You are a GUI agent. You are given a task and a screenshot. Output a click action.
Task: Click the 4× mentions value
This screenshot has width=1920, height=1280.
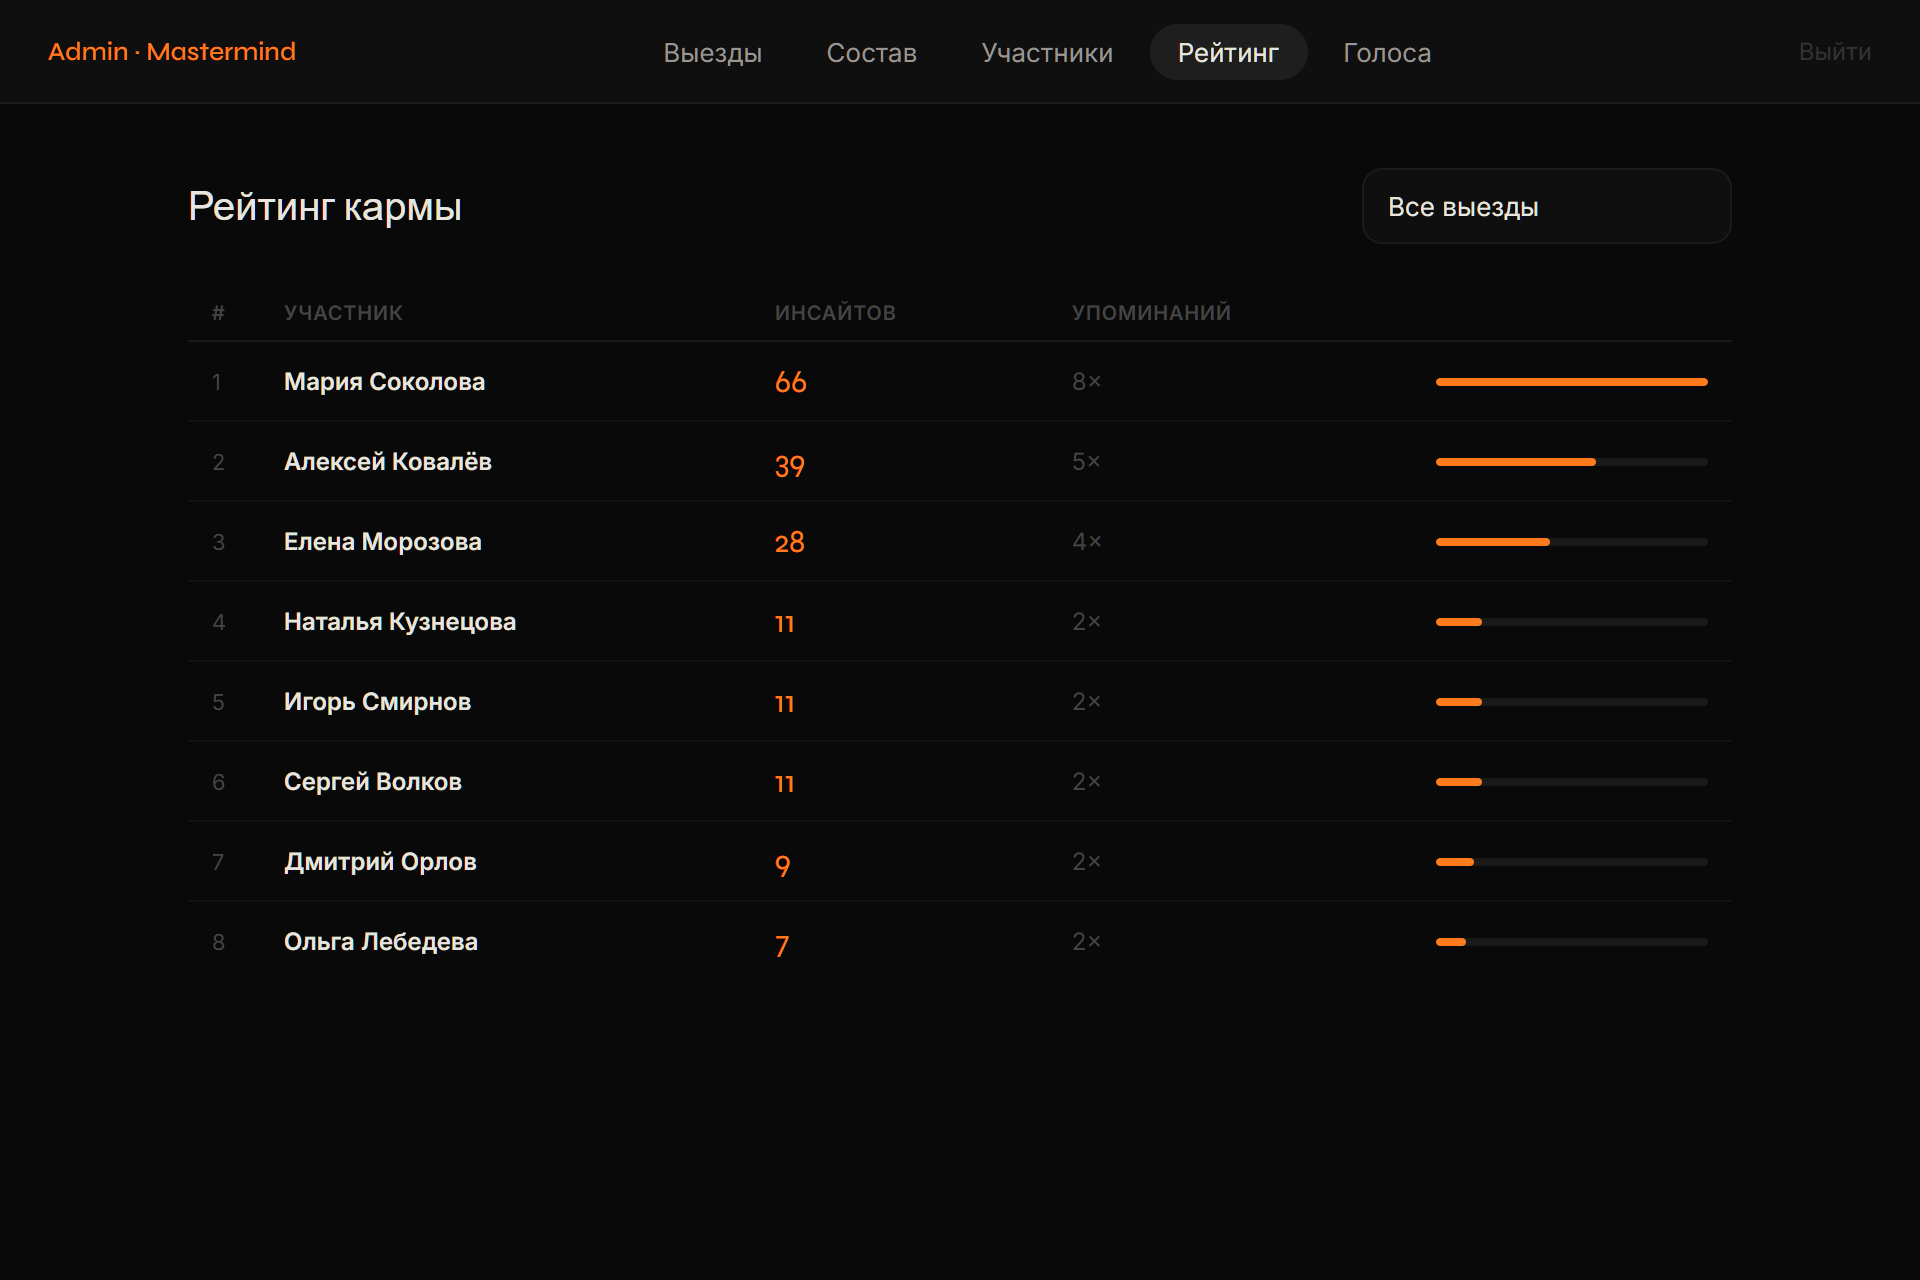point(1086,542)
